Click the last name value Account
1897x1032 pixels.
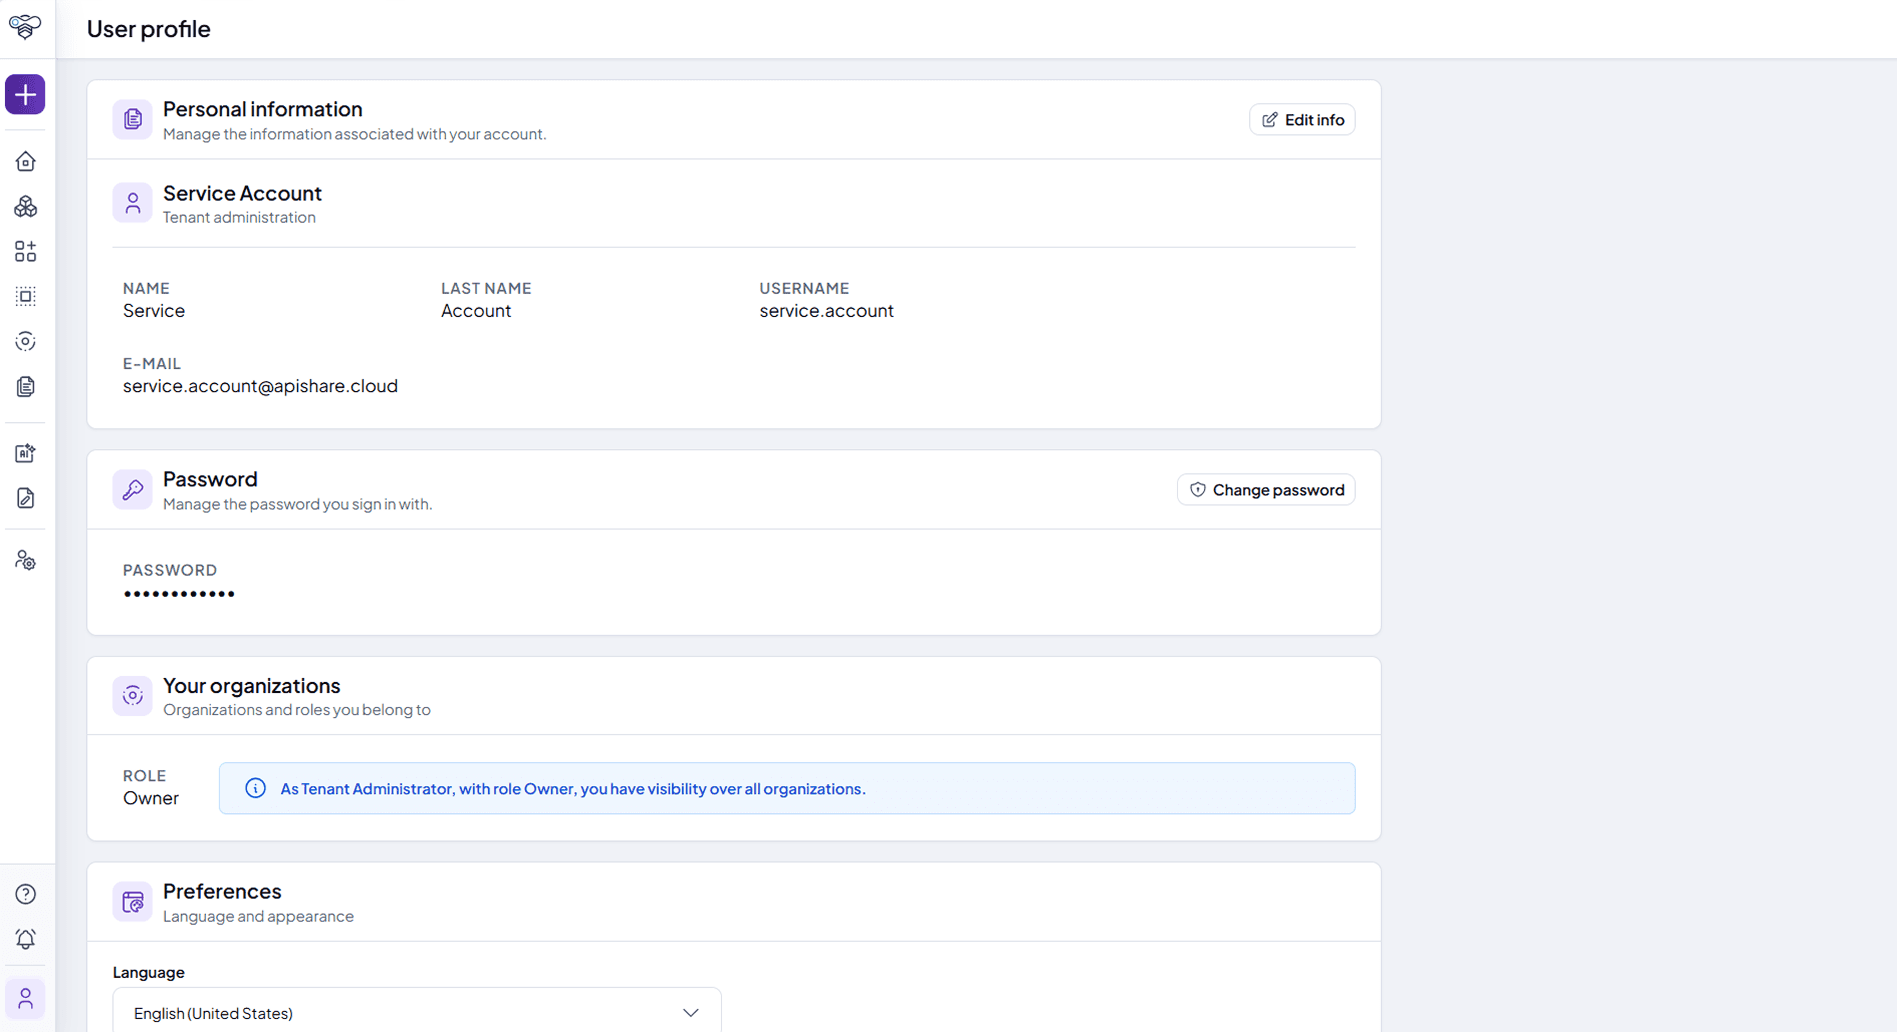pos(476,311)
